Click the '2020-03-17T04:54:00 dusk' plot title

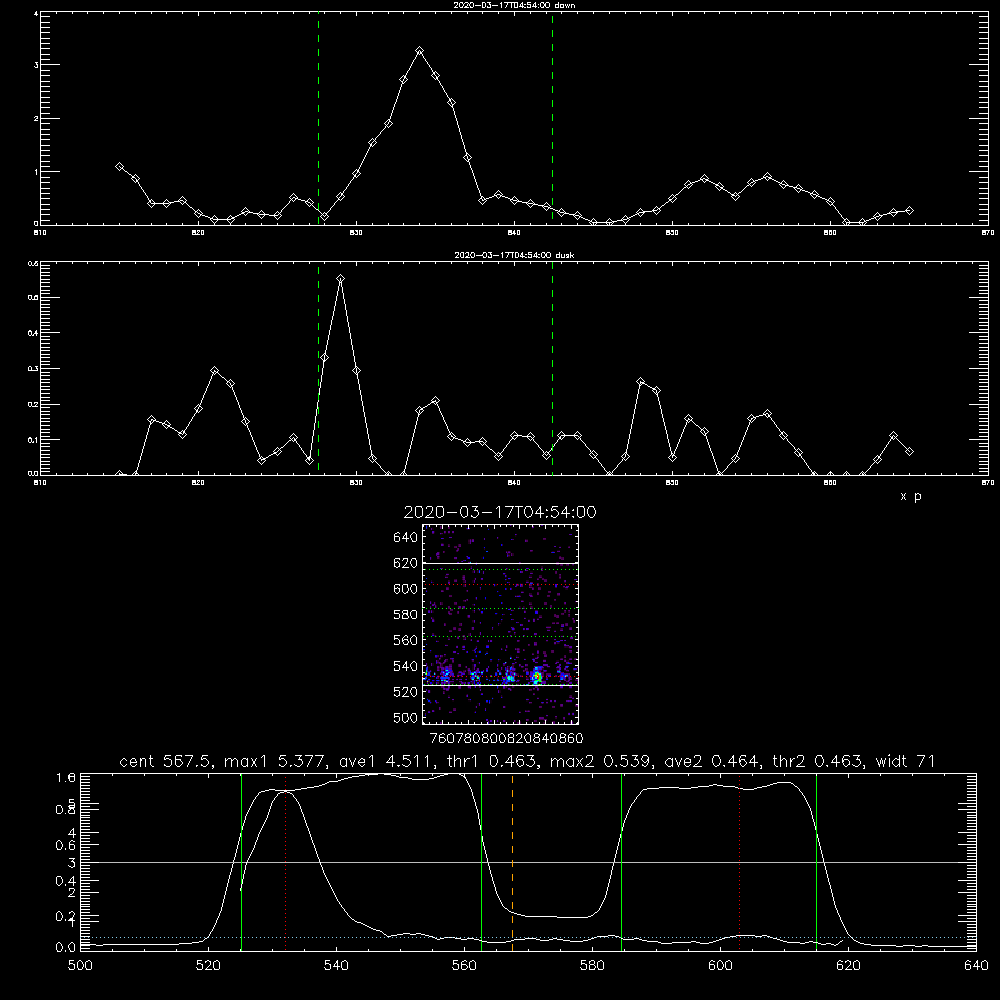point(514,255)
